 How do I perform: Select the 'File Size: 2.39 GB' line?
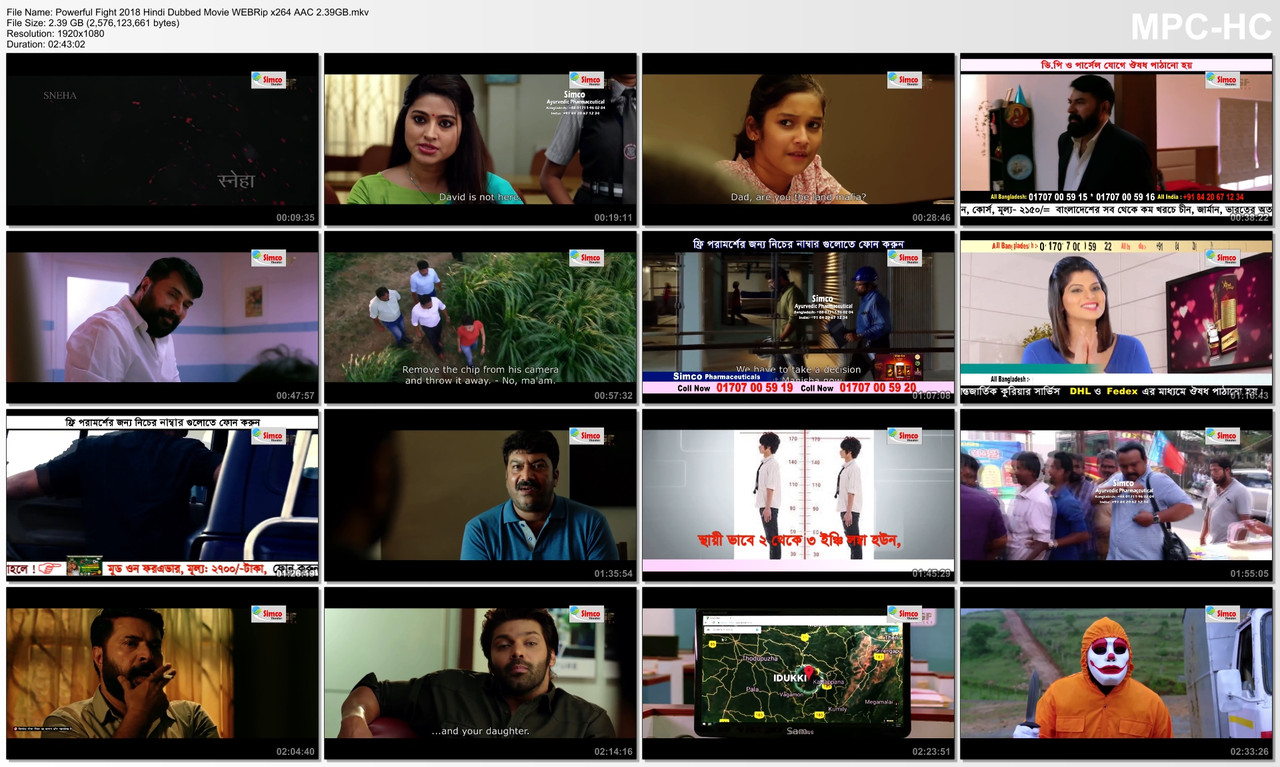click(x=93, y=22)
